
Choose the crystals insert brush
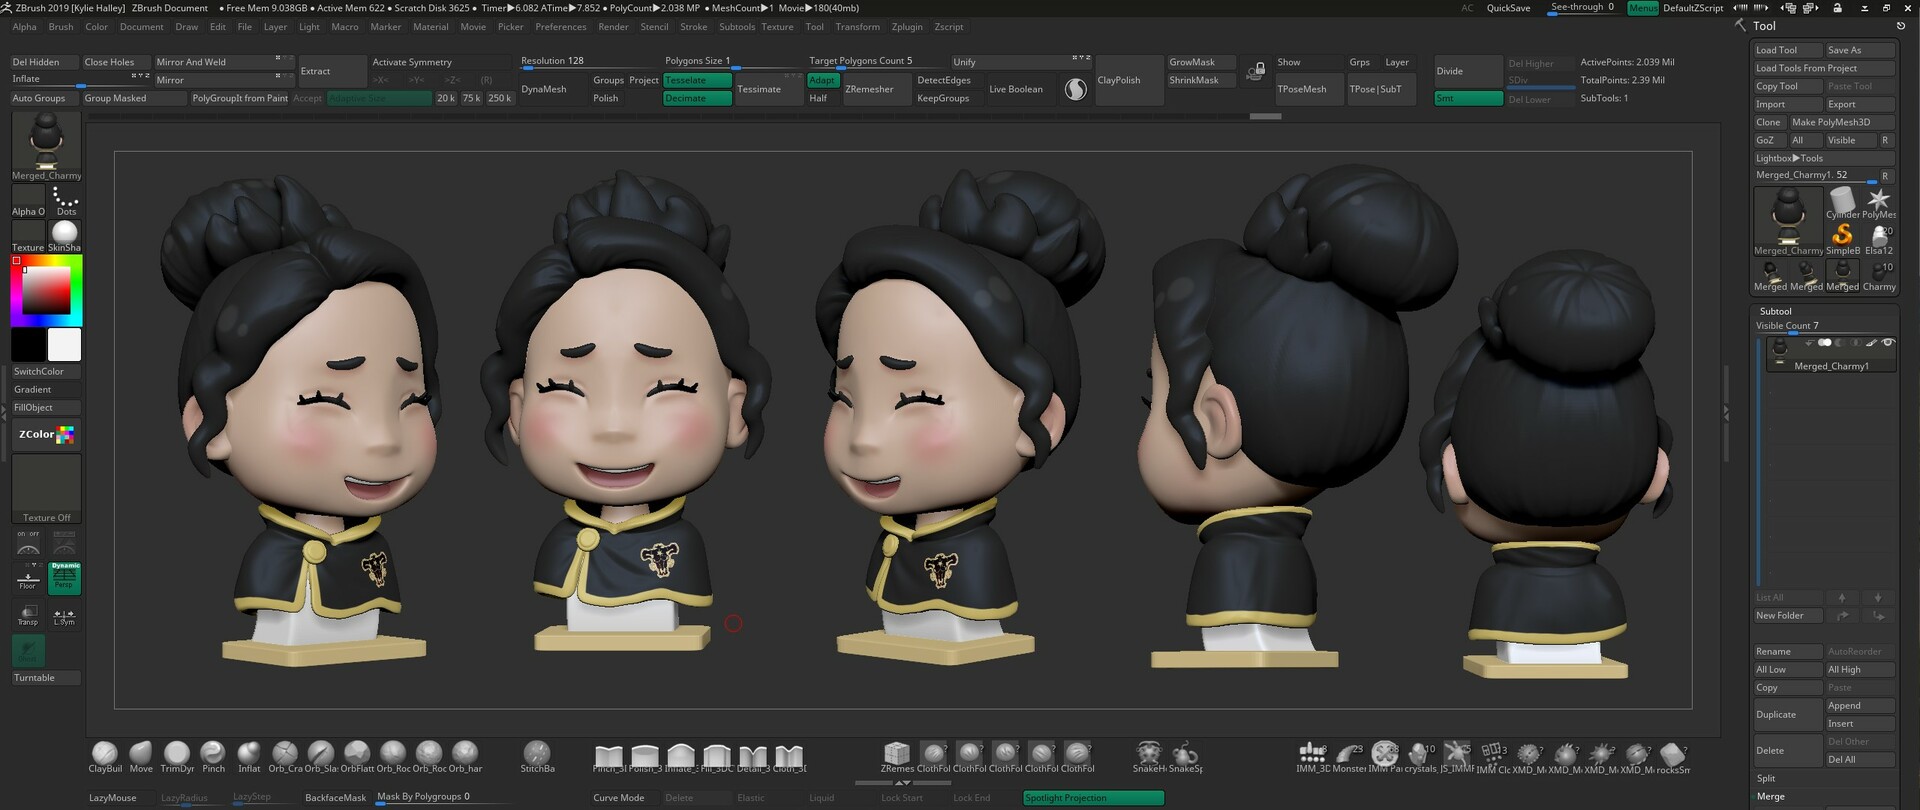(1420, 757)
